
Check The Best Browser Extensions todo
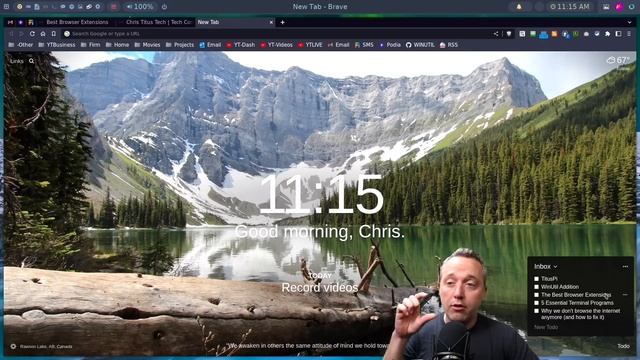[x=536, y=295]
